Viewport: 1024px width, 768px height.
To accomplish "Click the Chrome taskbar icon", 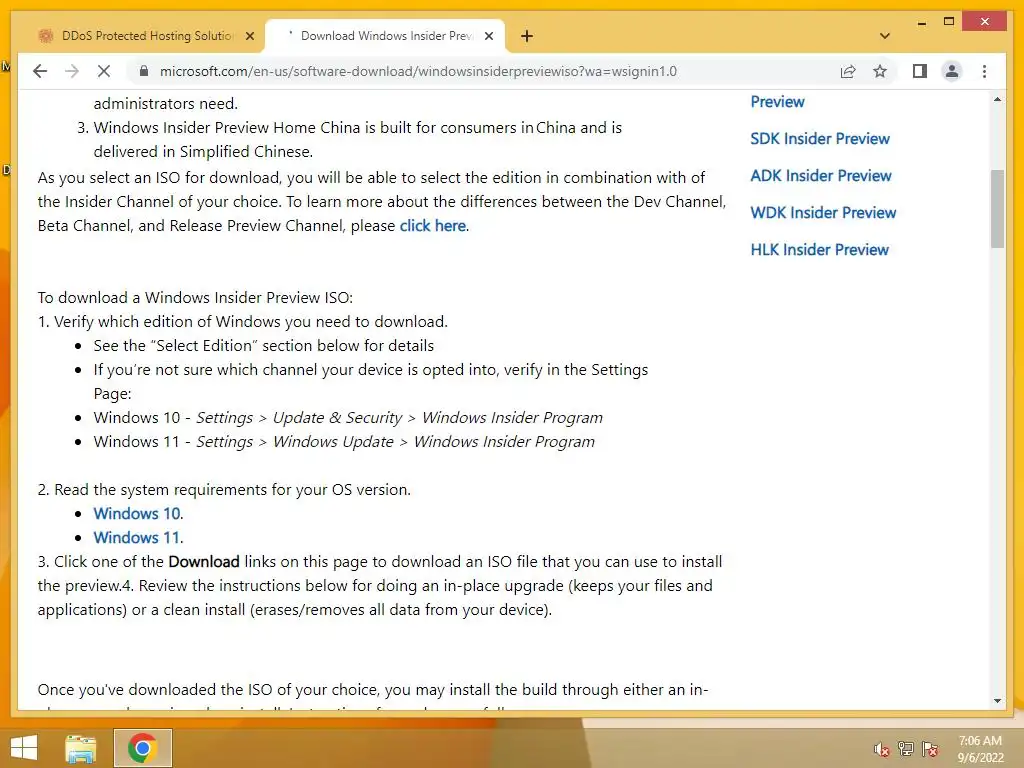I will tap(142, 748).
